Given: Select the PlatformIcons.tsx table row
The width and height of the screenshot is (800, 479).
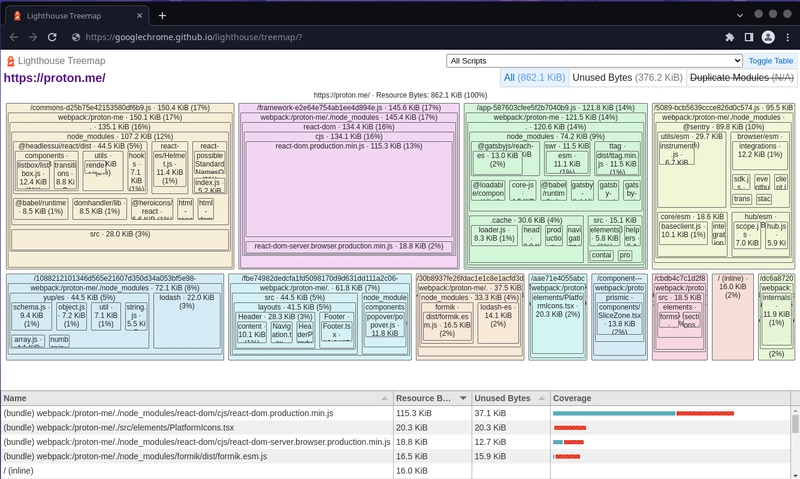Looking at the screenshot, I should point(396,427).
